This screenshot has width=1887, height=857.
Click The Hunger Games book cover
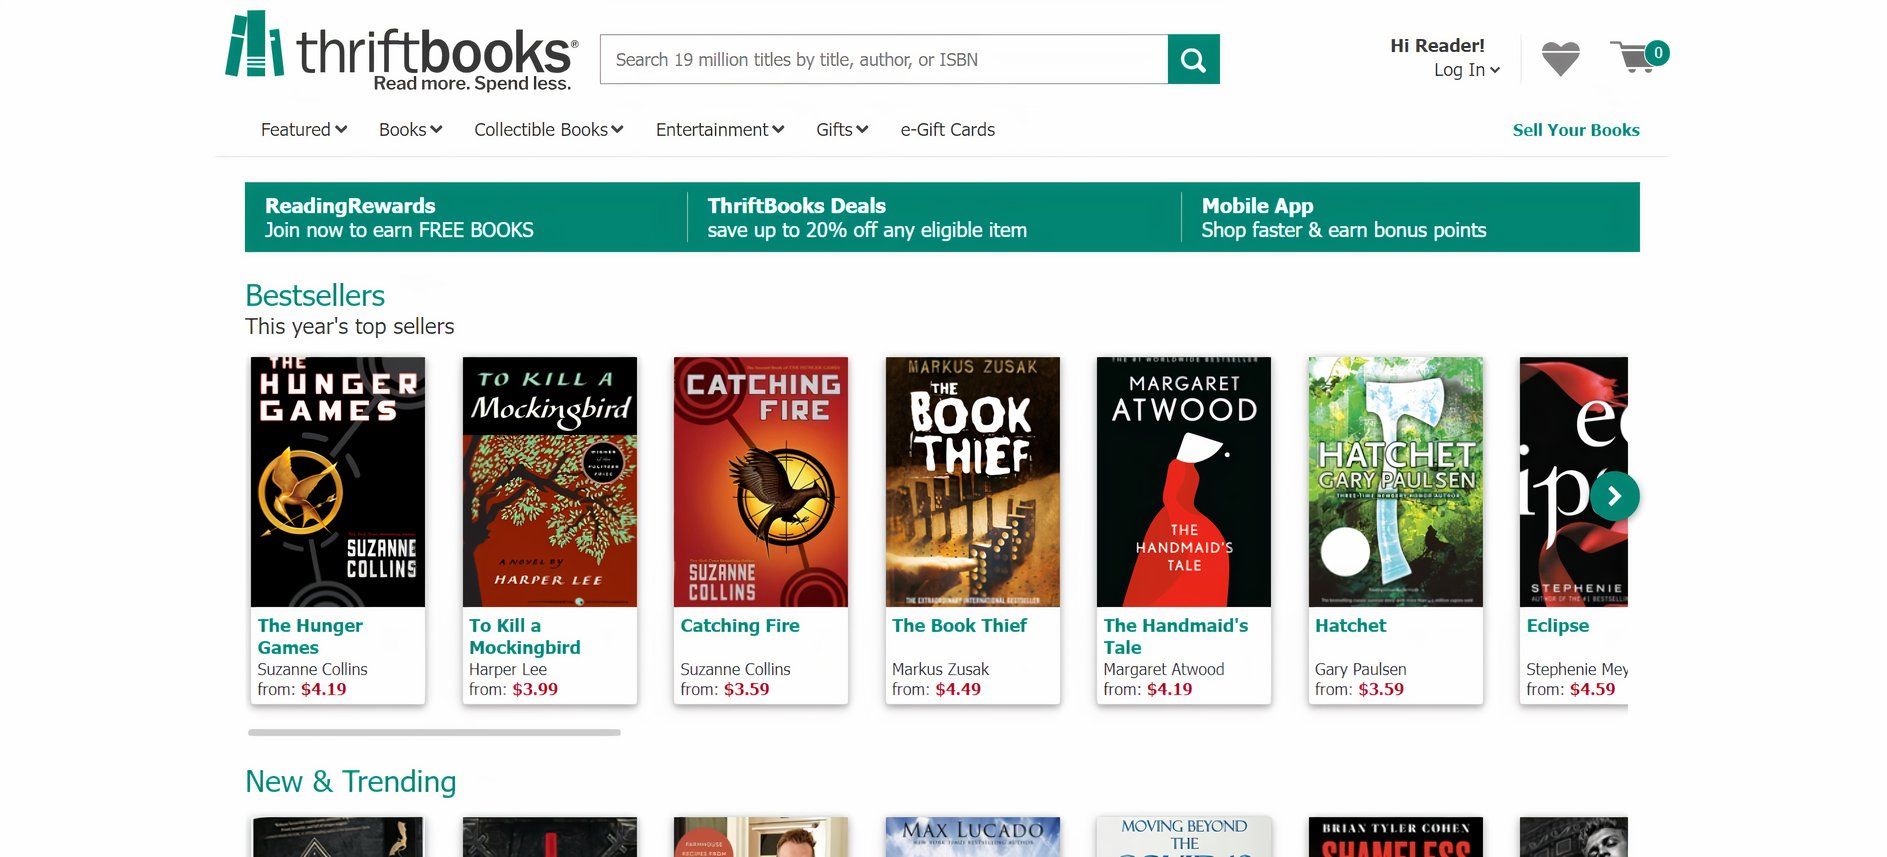tap(338, 482)
